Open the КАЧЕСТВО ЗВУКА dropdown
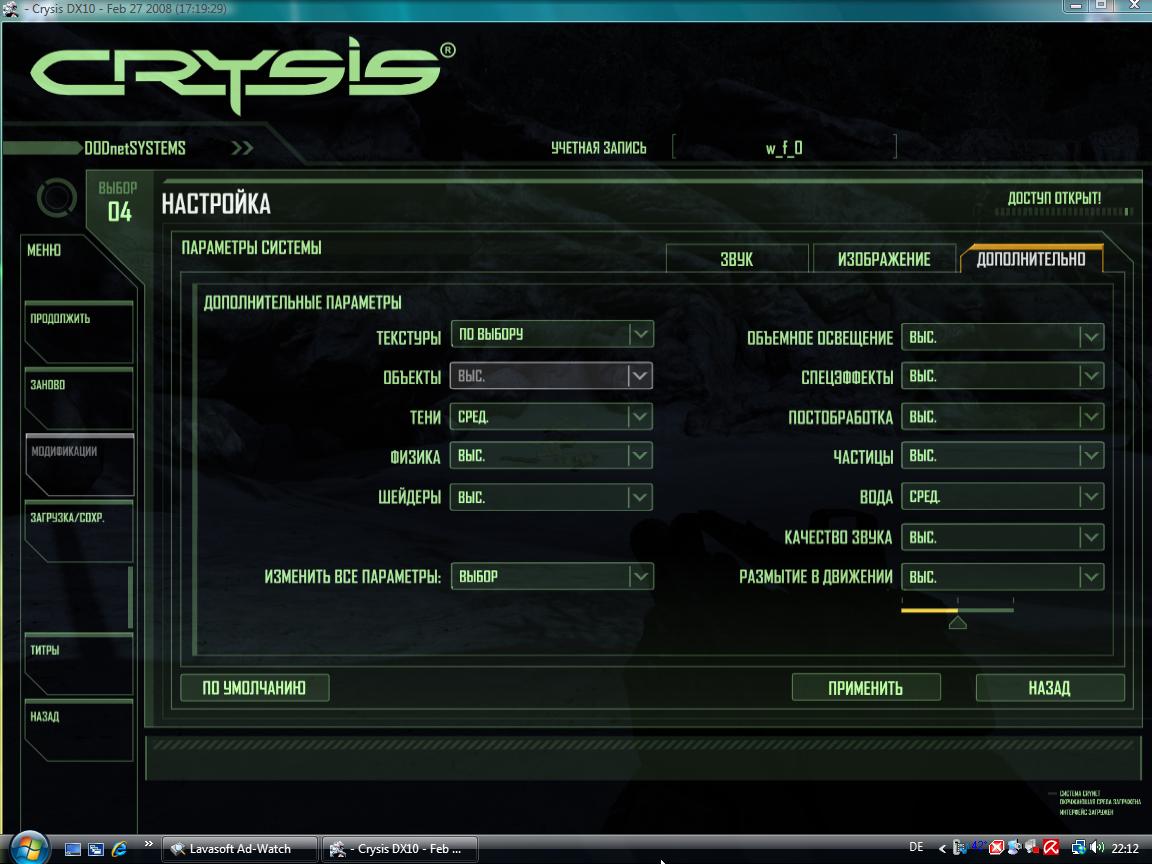 [x=1002, y=537]
